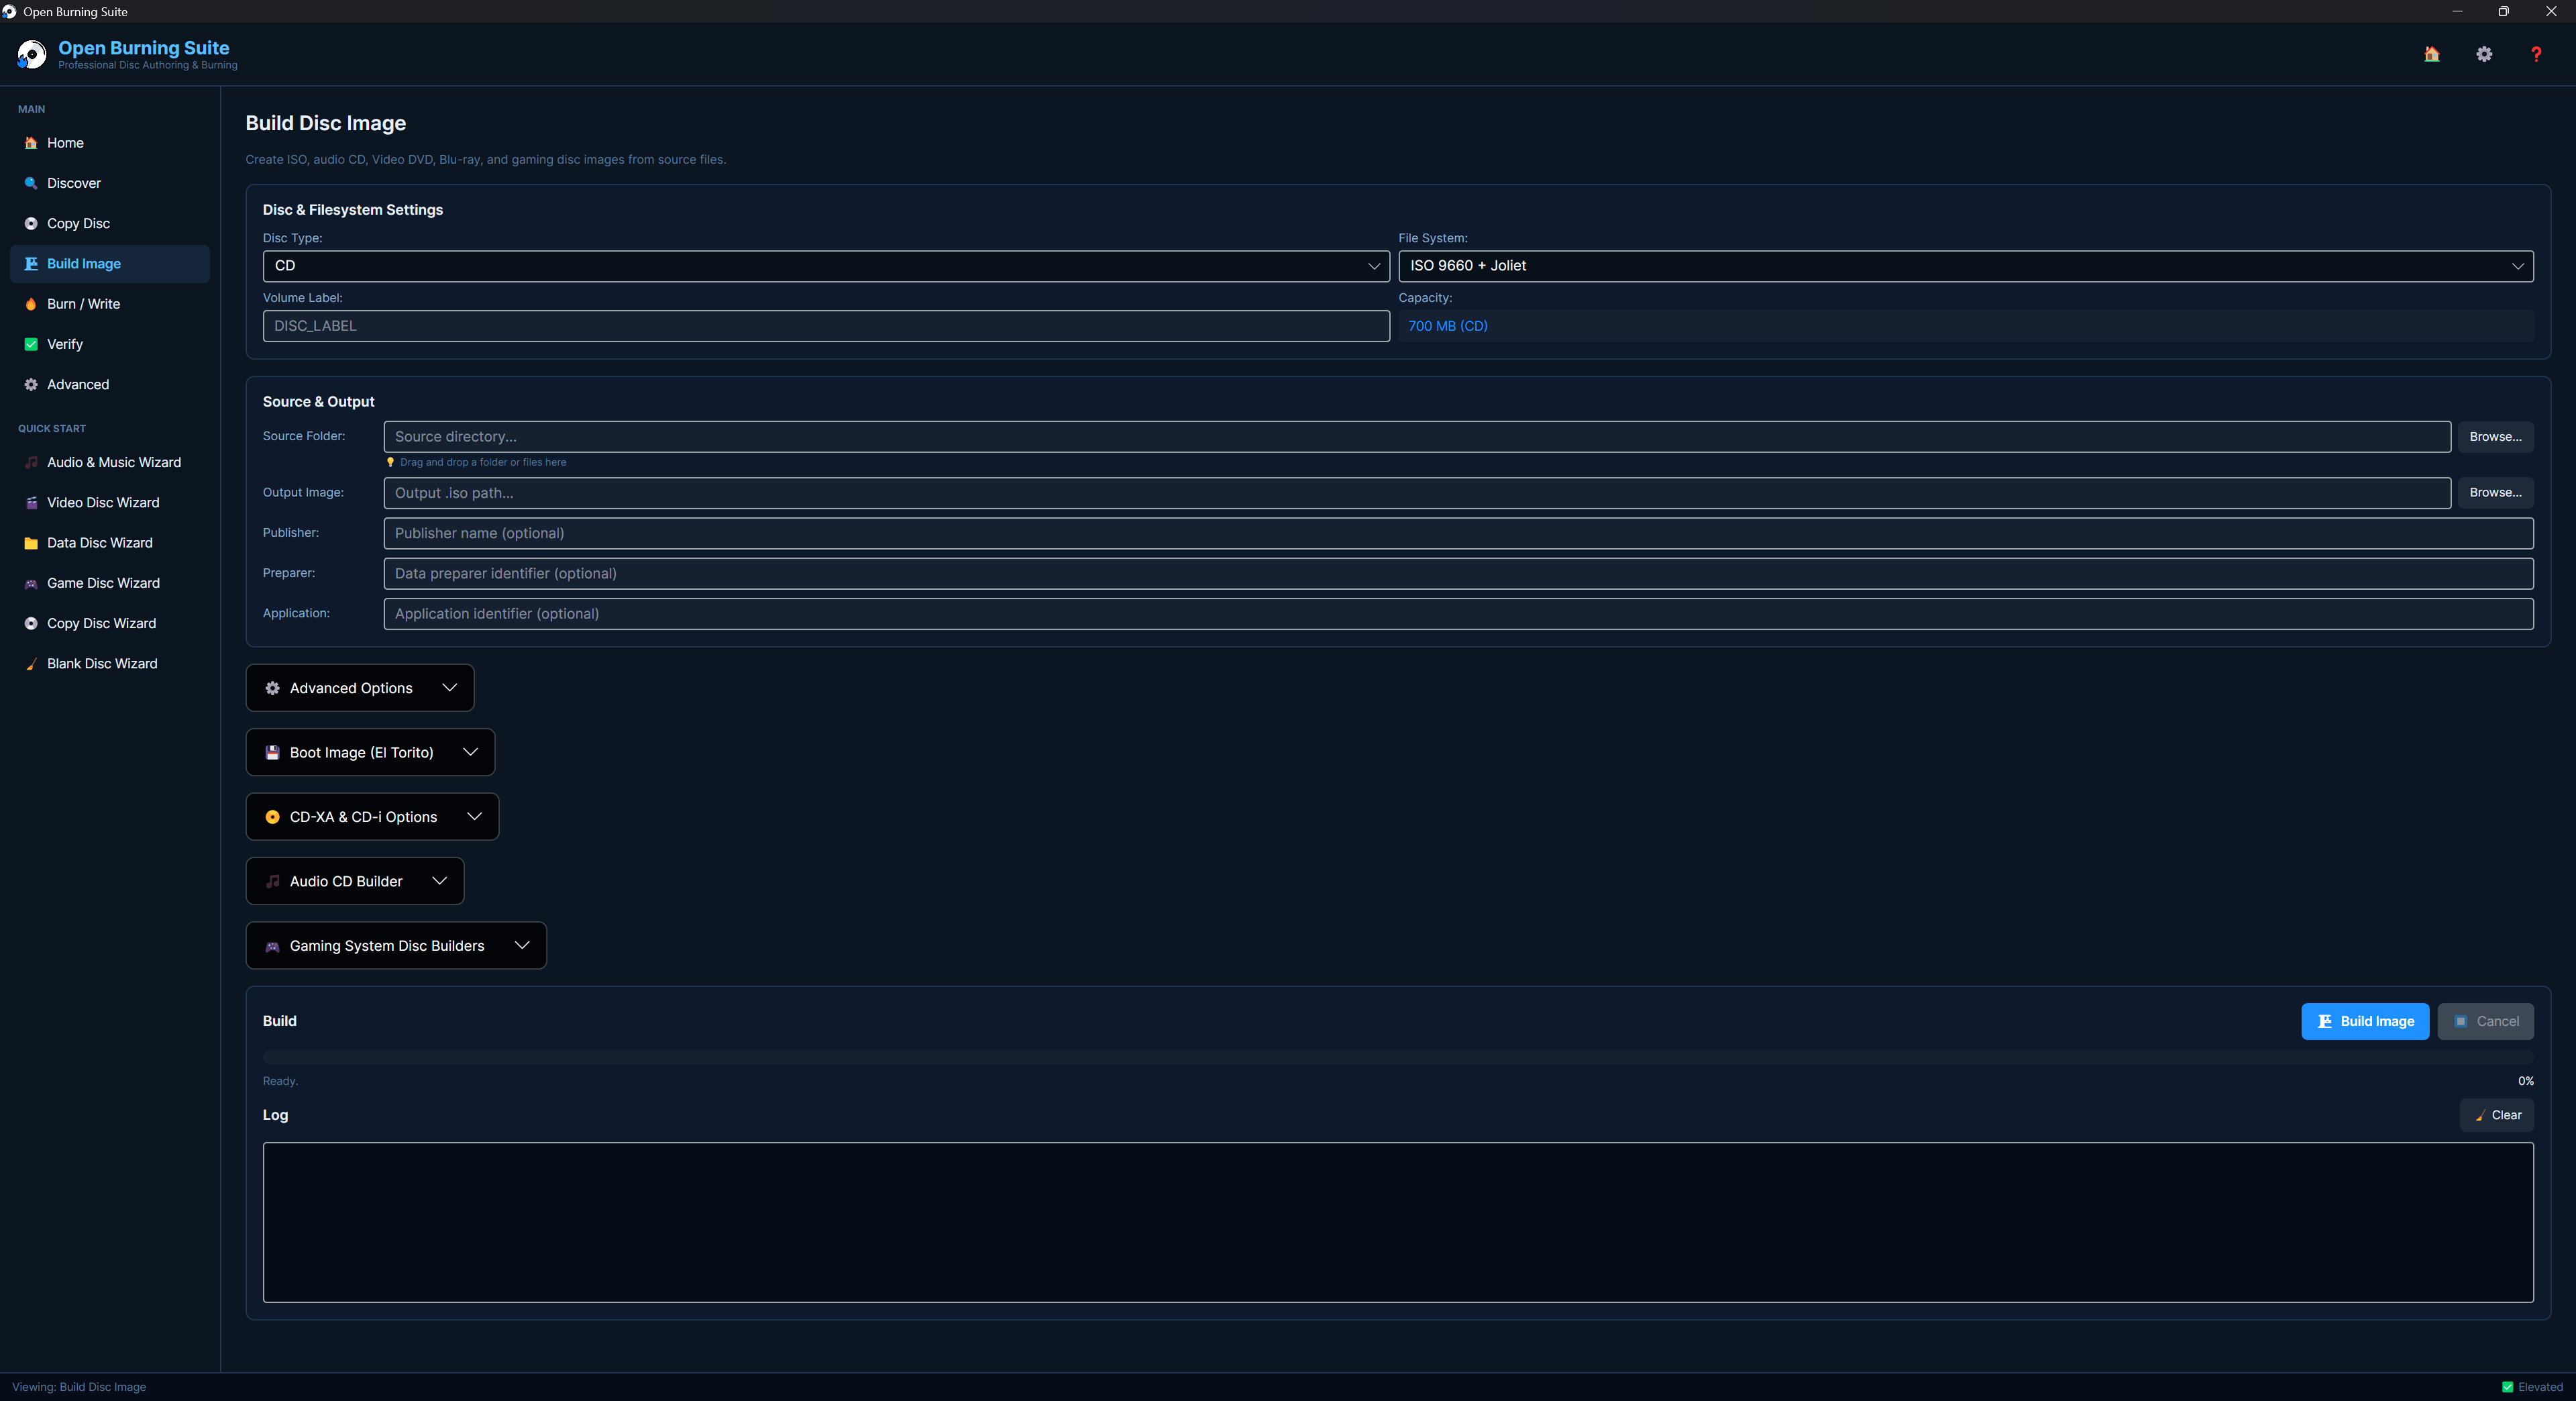Image resolution: width=2576 pixels, height=1401 pixels.
Task: Click the Cancel build button
Action: coord(2485,1021)
